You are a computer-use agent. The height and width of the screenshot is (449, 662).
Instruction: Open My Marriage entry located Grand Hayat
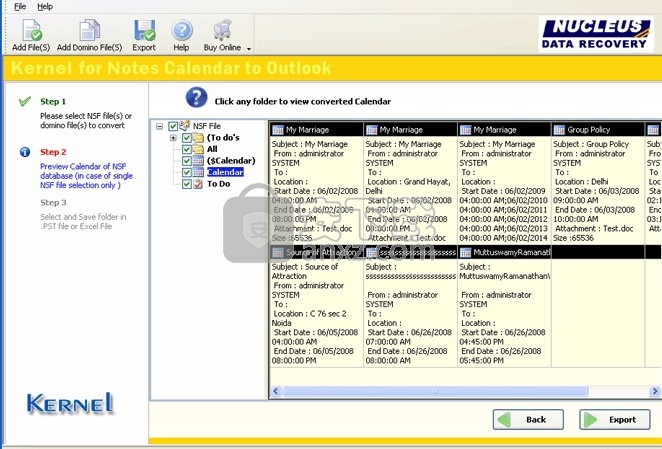[x=410, y=182]
